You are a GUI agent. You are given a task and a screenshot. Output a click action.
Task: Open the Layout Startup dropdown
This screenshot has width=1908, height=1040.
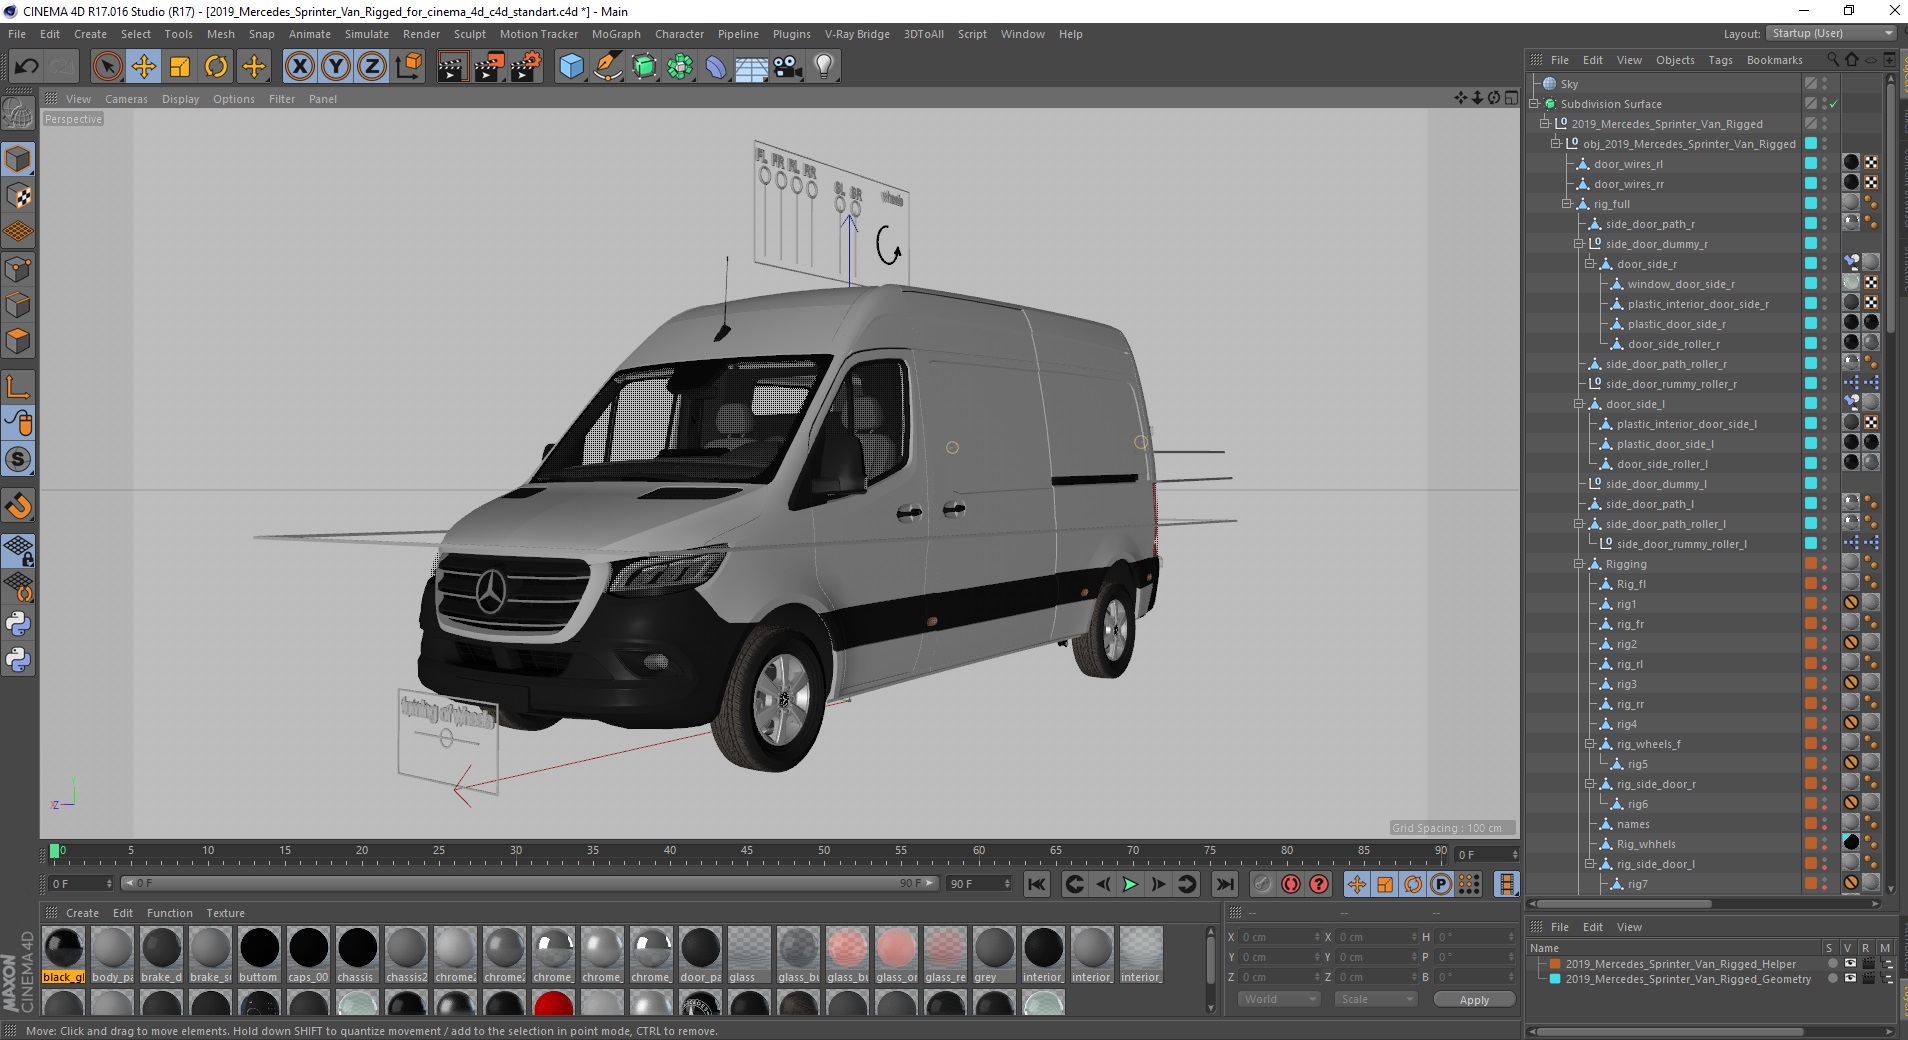click(x=1831, y=33)
